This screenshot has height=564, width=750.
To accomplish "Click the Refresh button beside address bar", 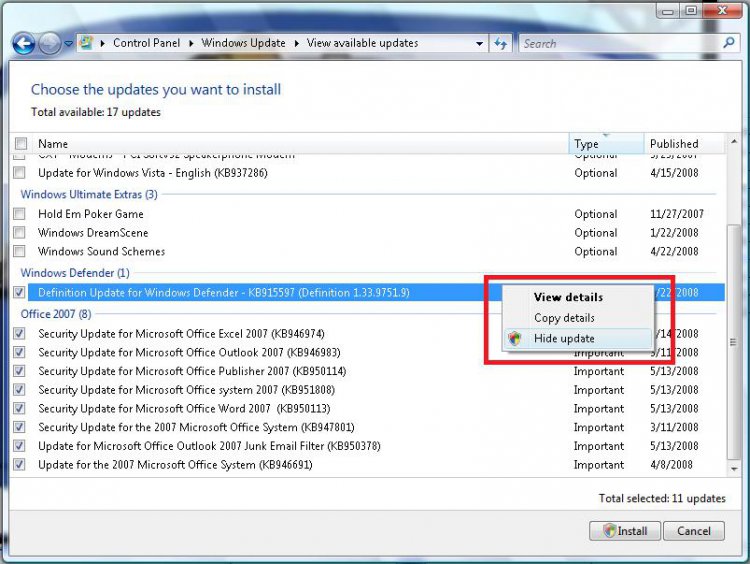I will tap(500, 44).
